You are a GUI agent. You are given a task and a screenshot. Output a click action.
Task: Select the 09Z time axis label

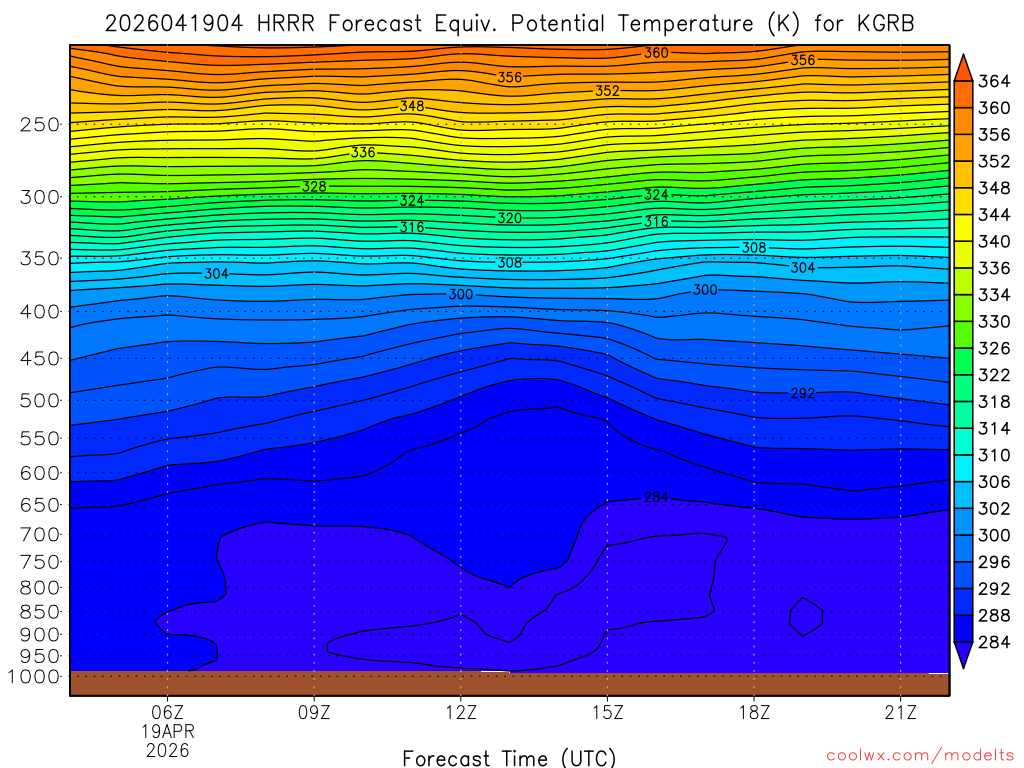click(314, 712)
